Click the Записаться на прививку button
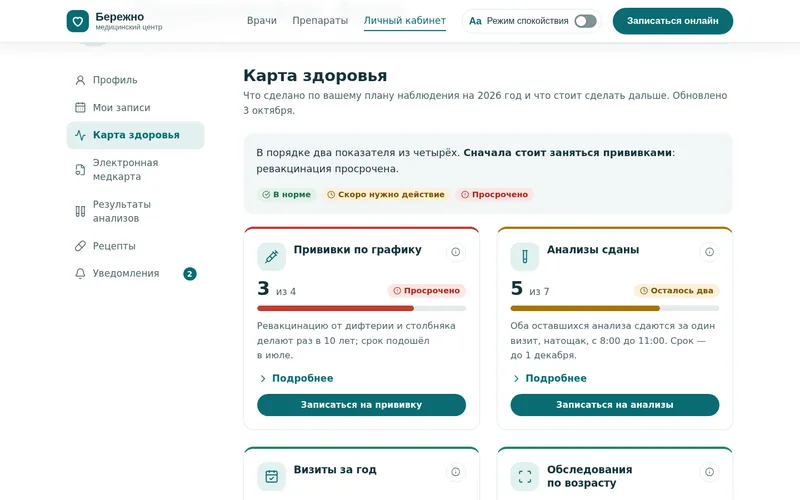 (x=361, y=405)
